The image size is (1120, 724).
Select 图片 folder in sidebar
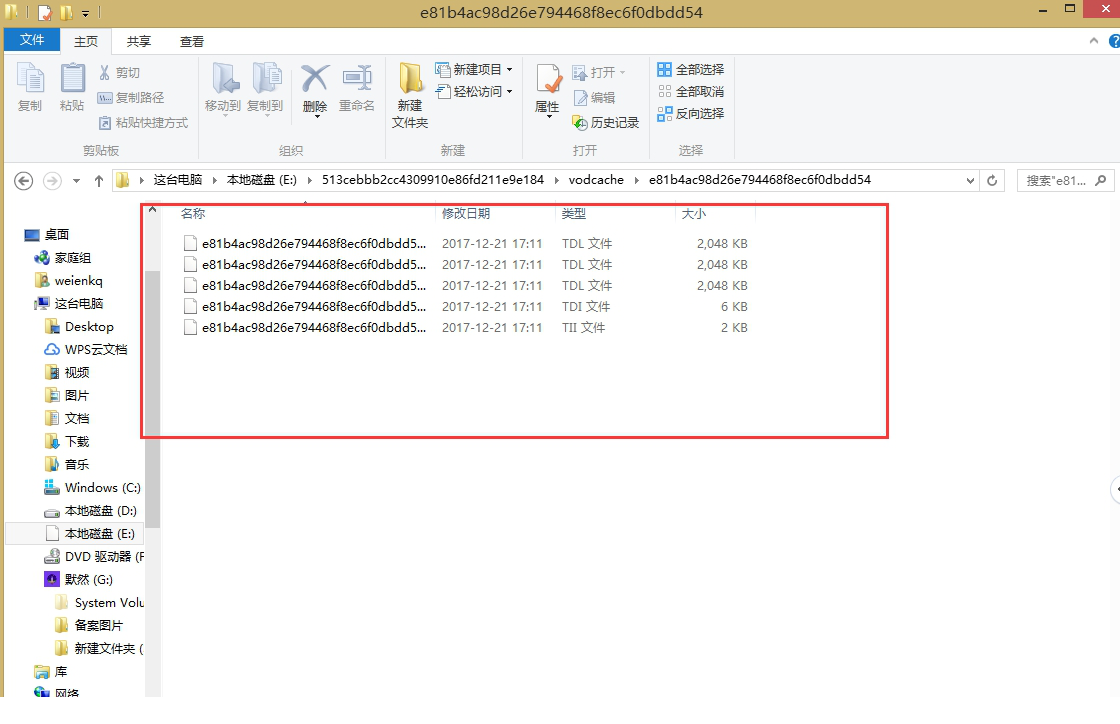pos(67,396)
